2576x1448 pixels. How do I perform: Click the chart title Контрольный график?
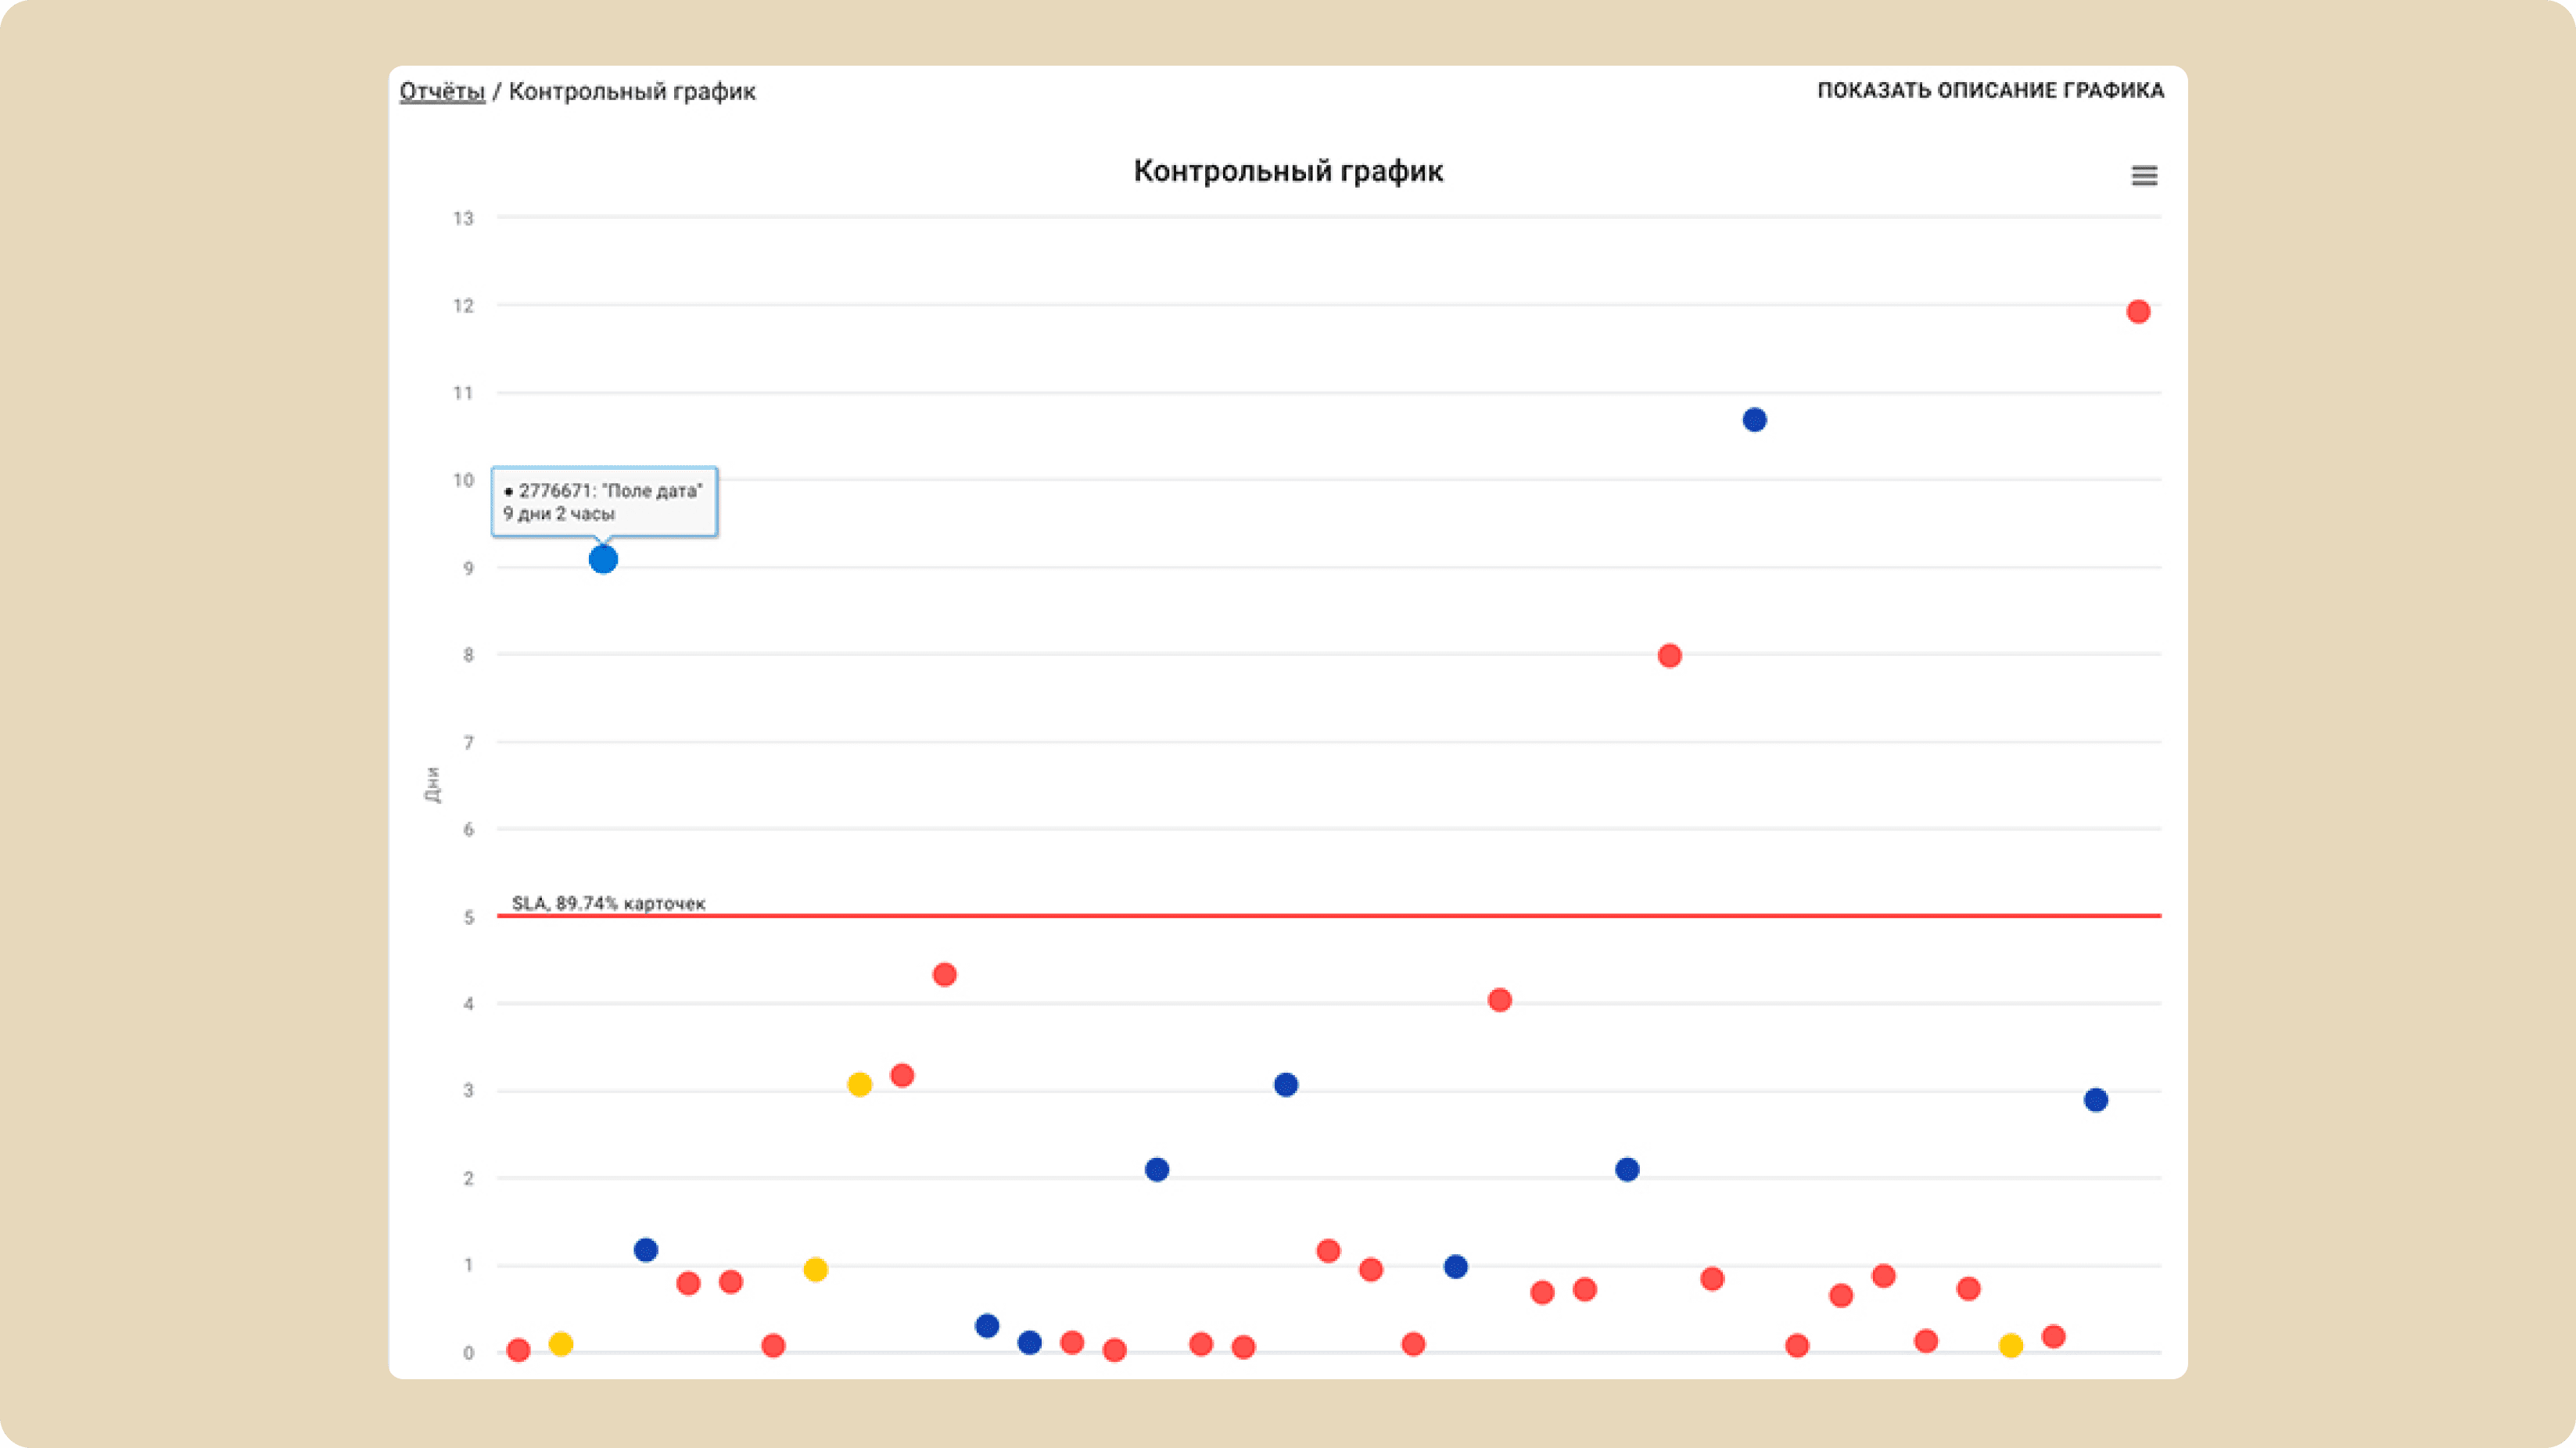1288,171
